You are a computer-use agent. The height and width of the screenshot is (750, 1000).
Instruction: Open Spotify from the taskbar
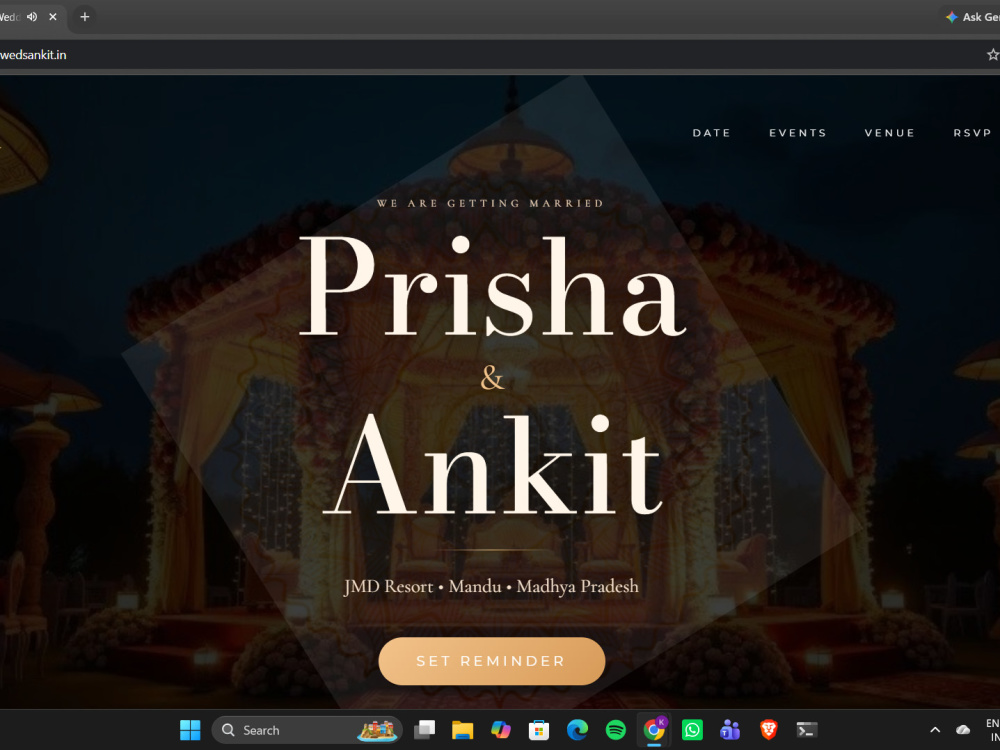coord(615,730)
